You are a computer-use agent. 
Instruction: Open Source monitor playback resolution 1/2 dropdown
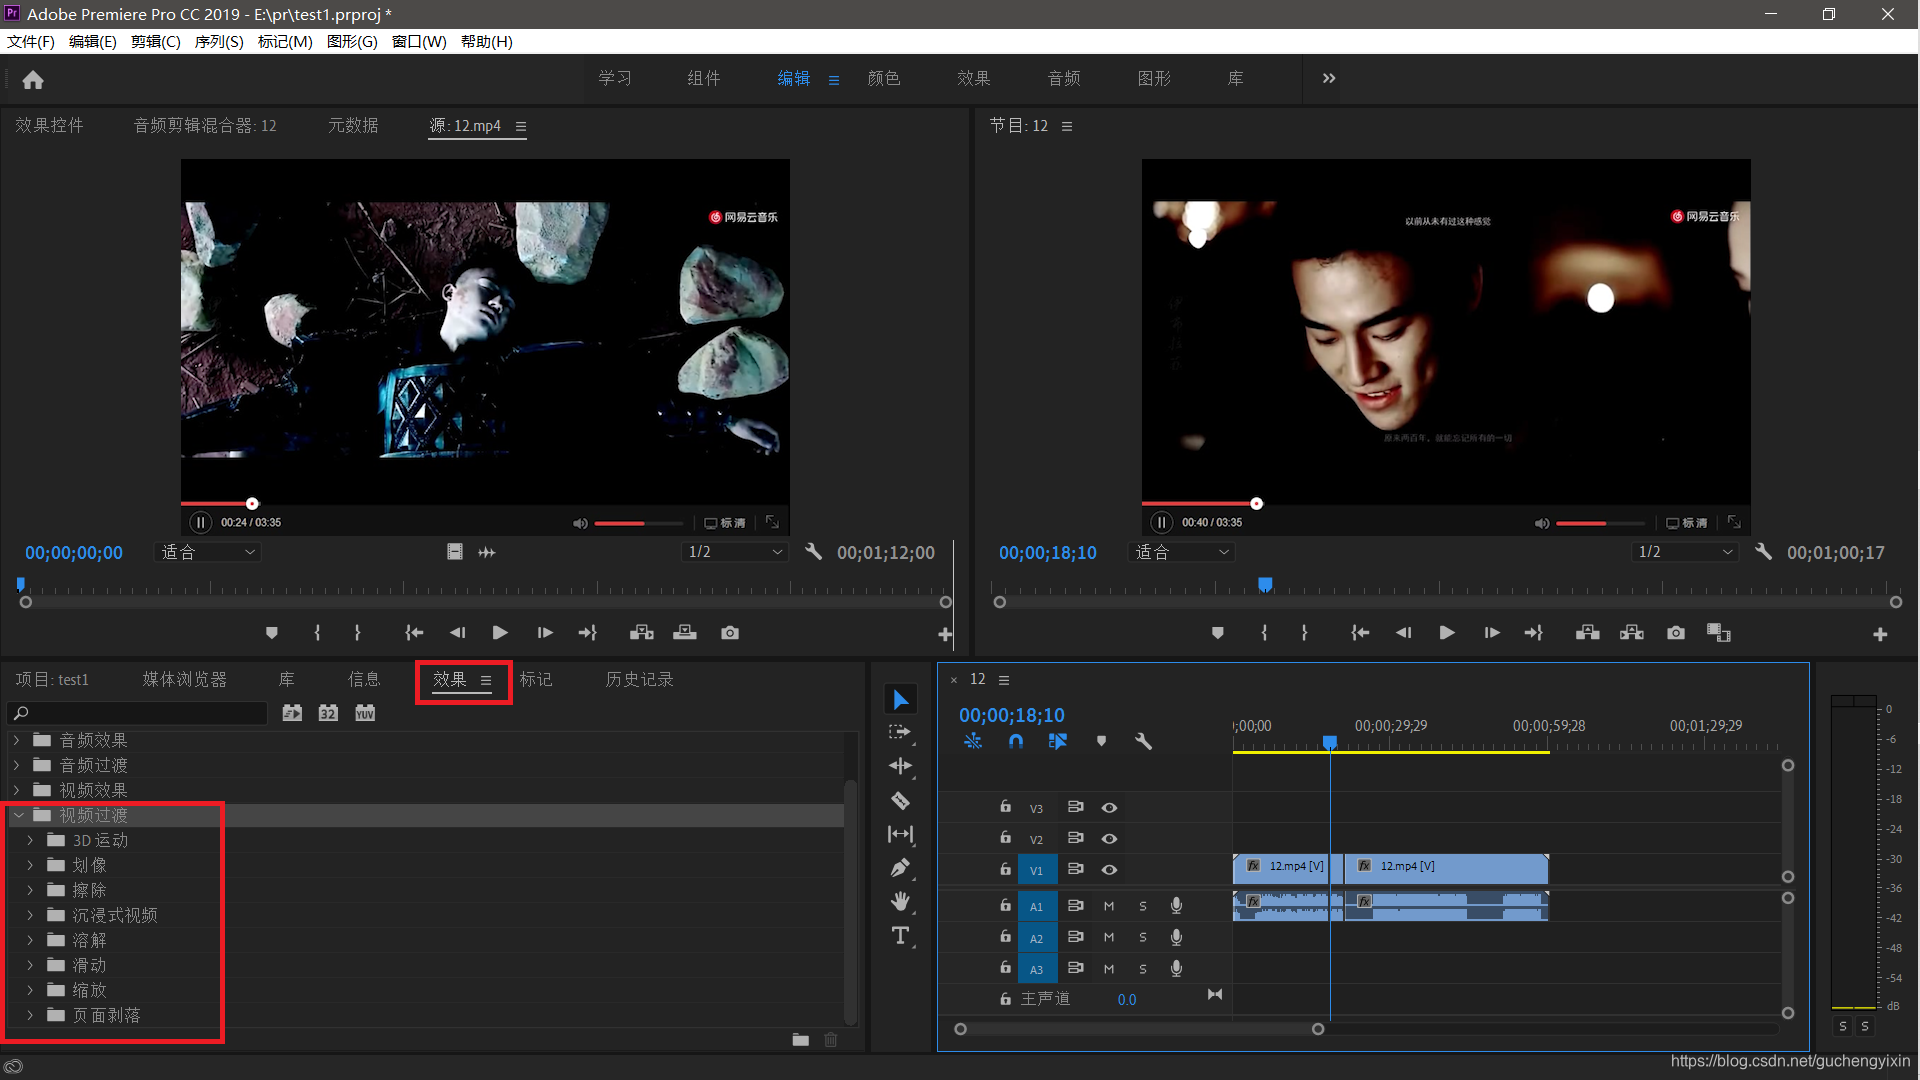(735, 552)
